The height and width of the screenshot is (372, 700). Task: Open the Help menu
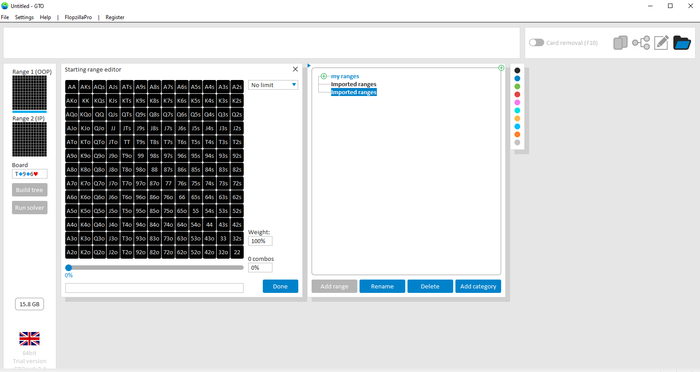click(45, 17)
